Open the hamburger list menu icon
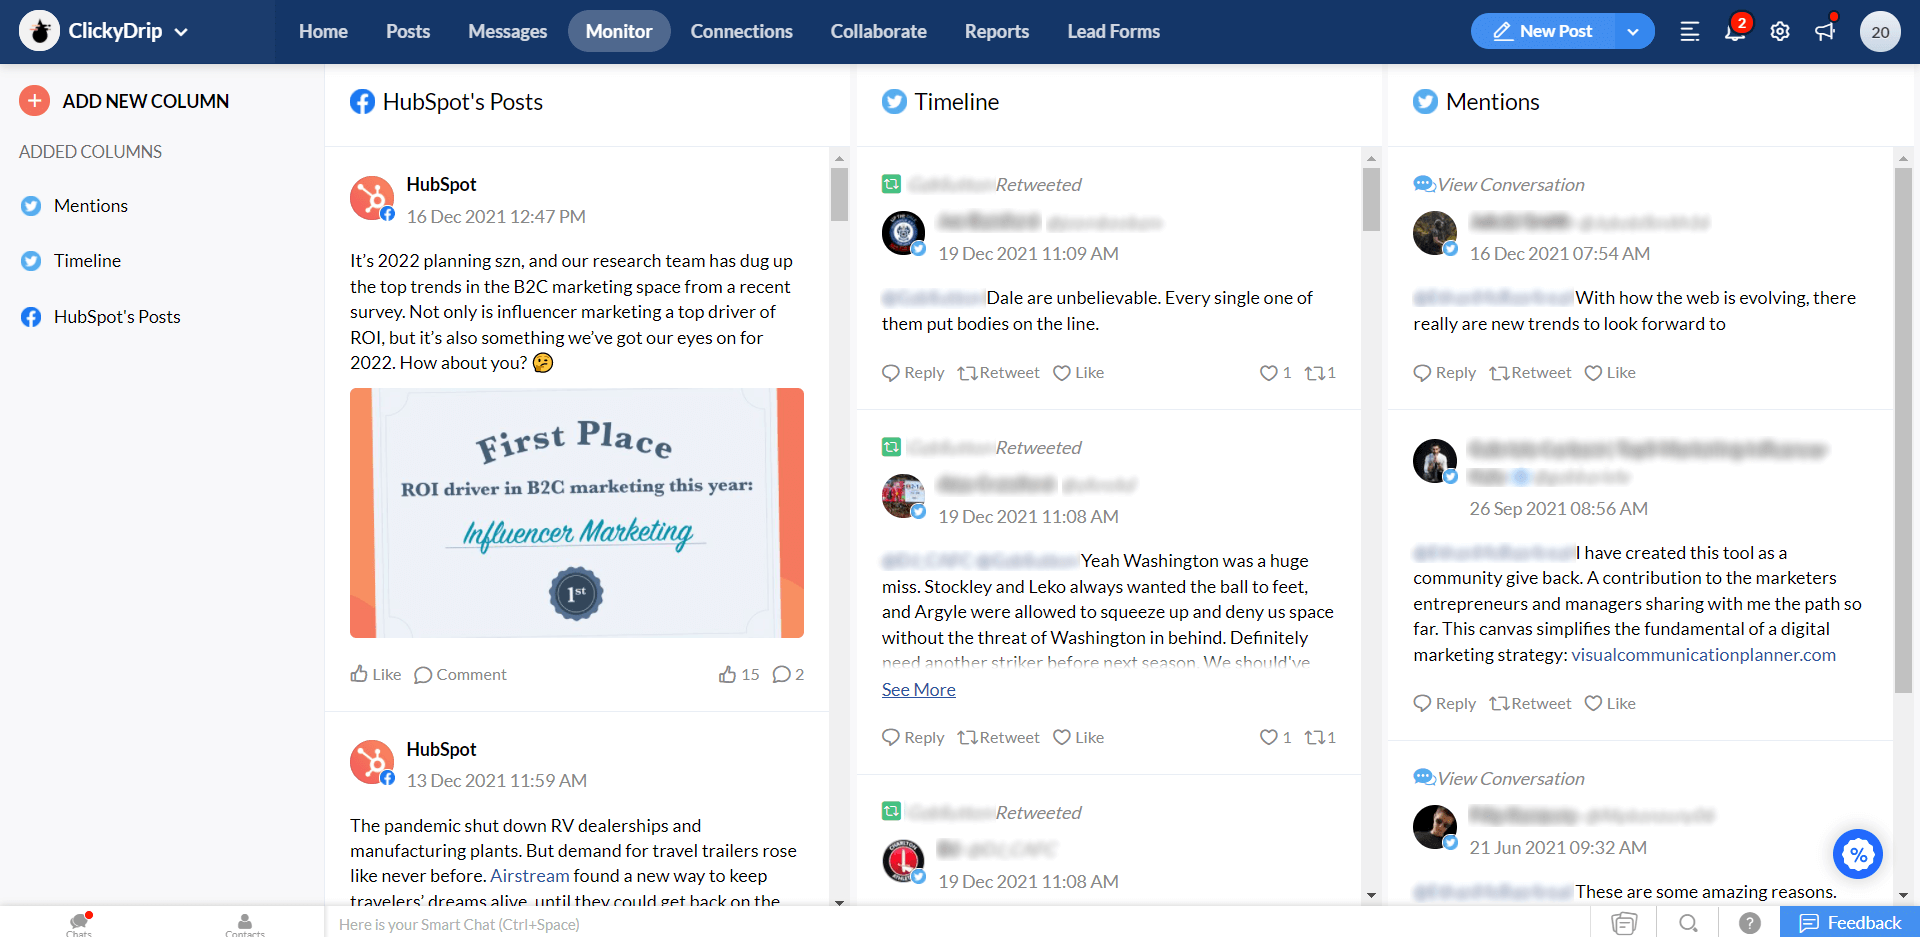The width and height of the screenshot is (1920, 937). [x=1690, y=31]
